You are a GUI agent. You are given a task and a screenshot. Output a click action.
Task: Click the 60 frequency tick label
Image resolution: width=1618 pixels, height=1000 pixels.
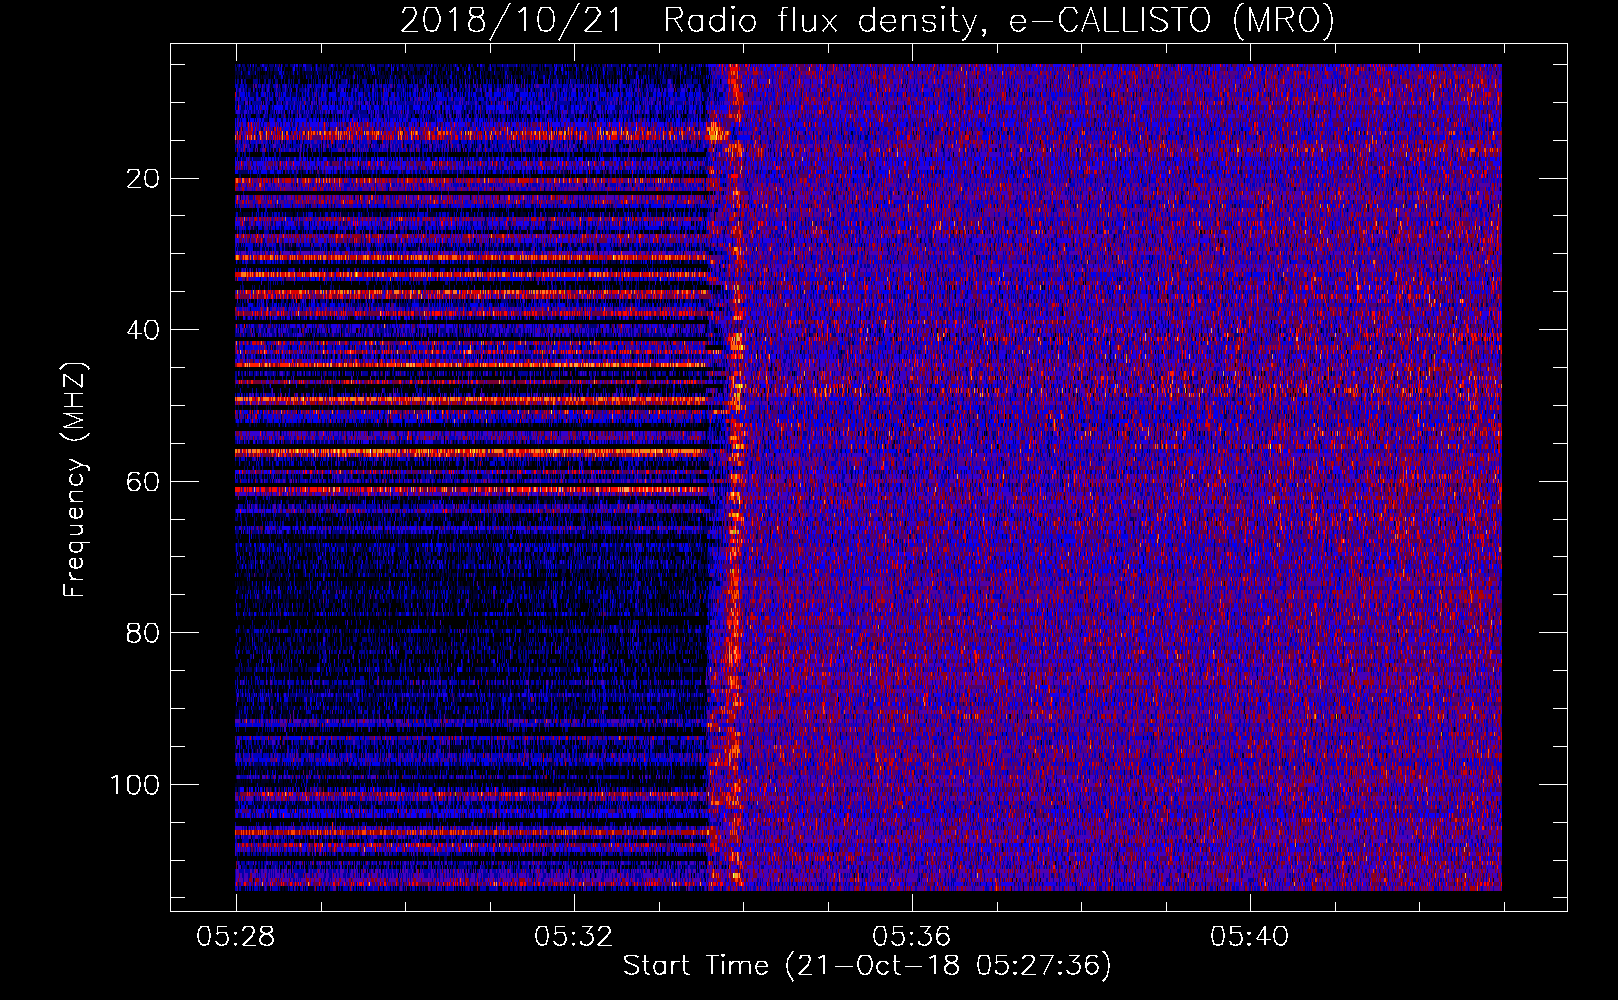[x=143, y=482]
